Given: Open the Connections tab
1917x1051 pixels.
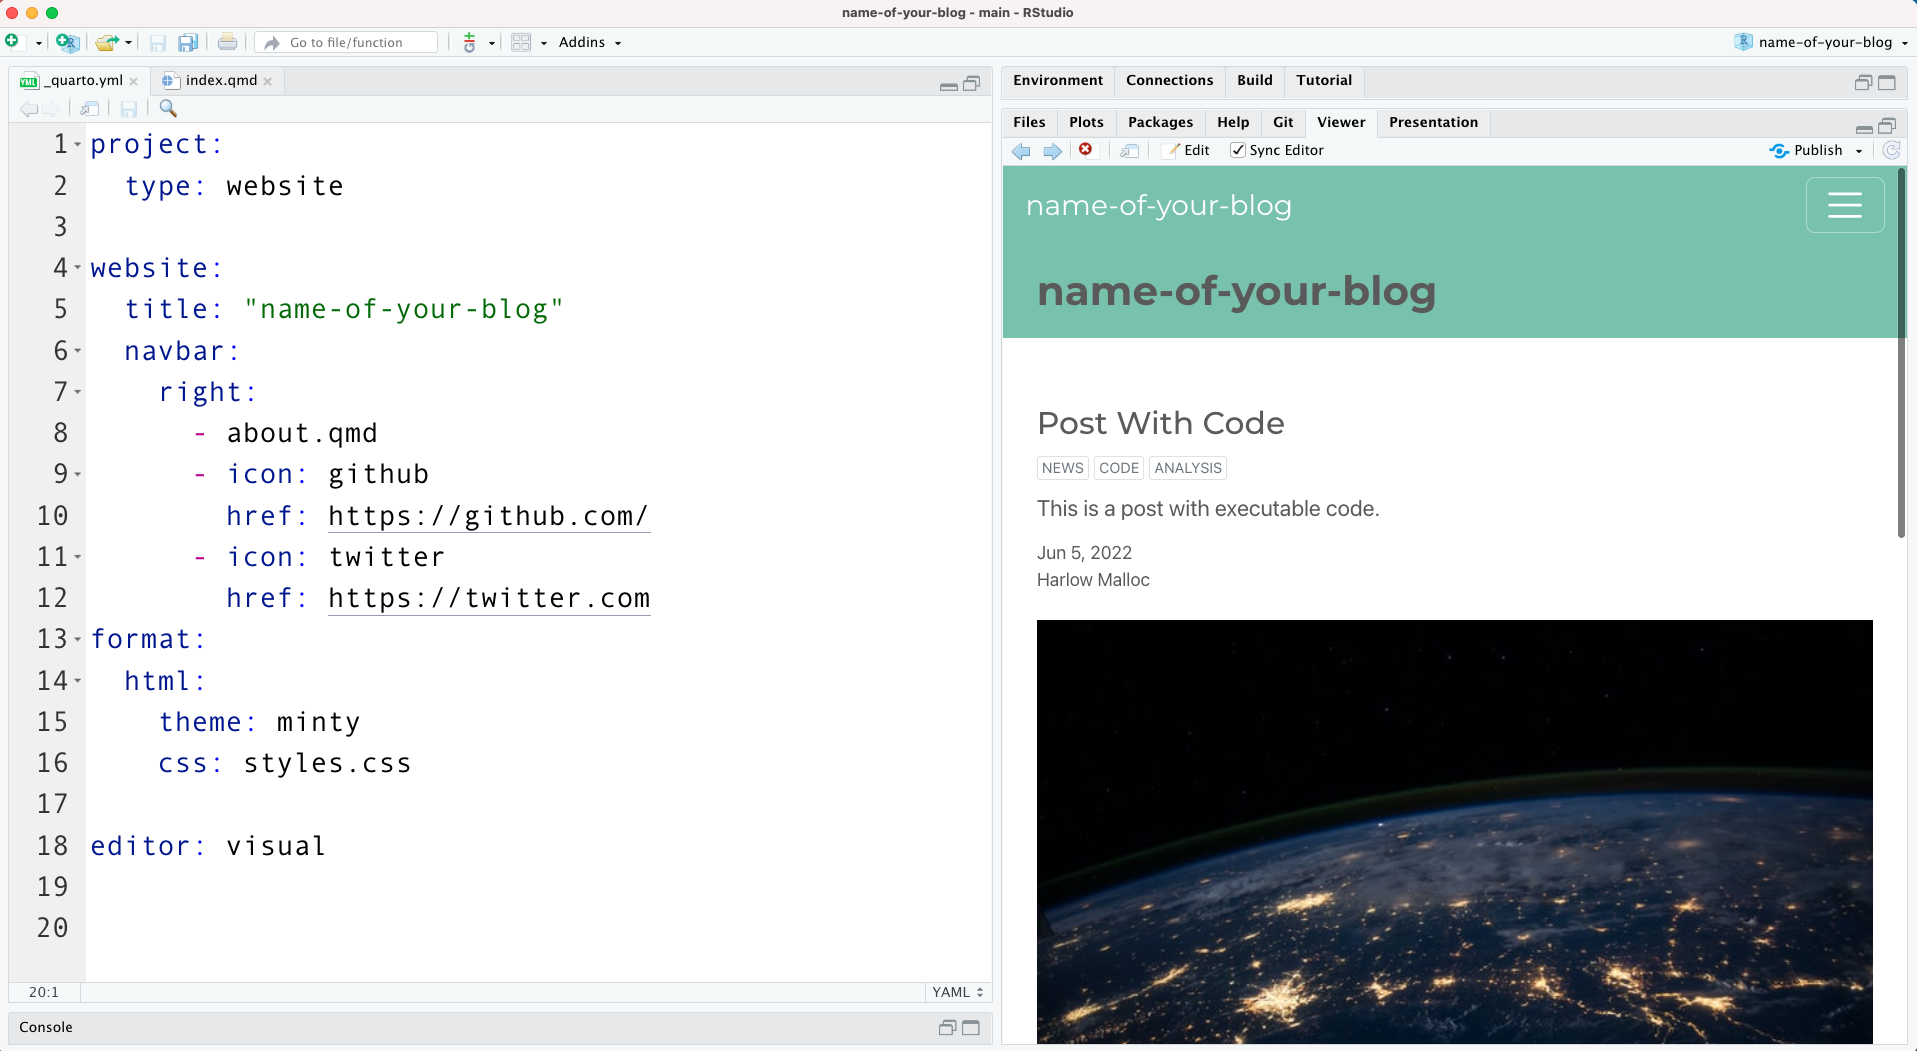Looking at the screenshot, I should [x=1169, y=80].
